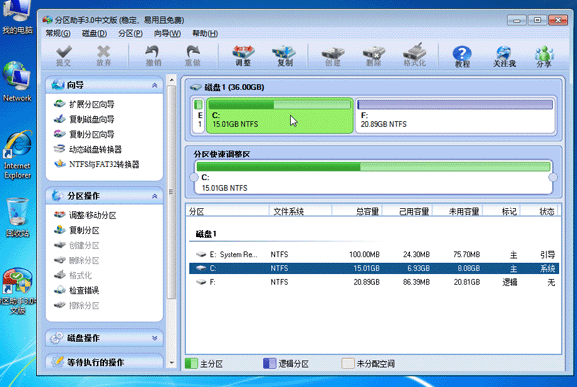Open the 常规(G) menu
This screenshot has height=387, width=577.
[x=58, y=33]
